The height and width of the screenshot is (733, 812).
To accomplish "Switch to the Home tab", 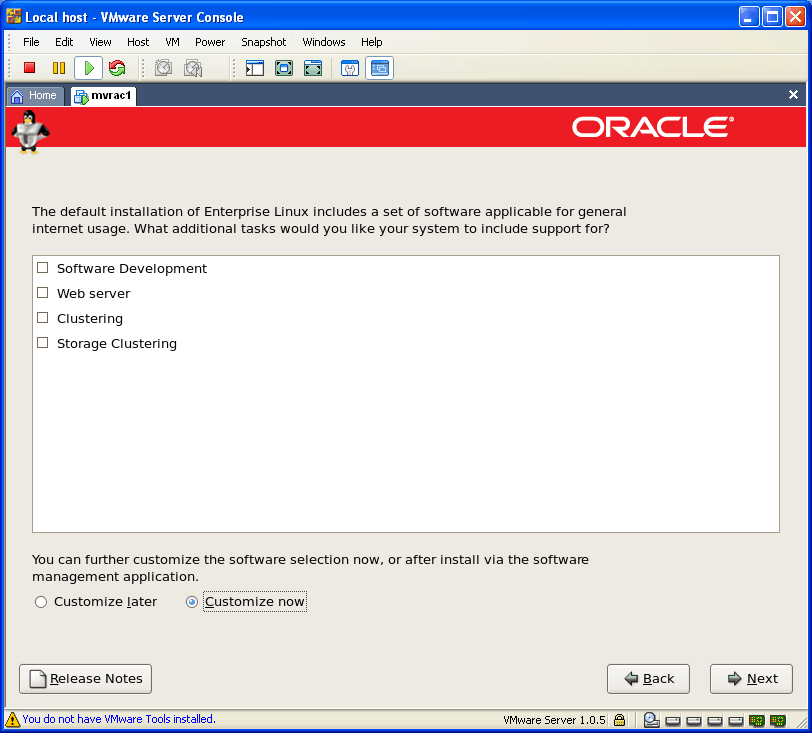I will pyautogui.click(x=34, y=96).
